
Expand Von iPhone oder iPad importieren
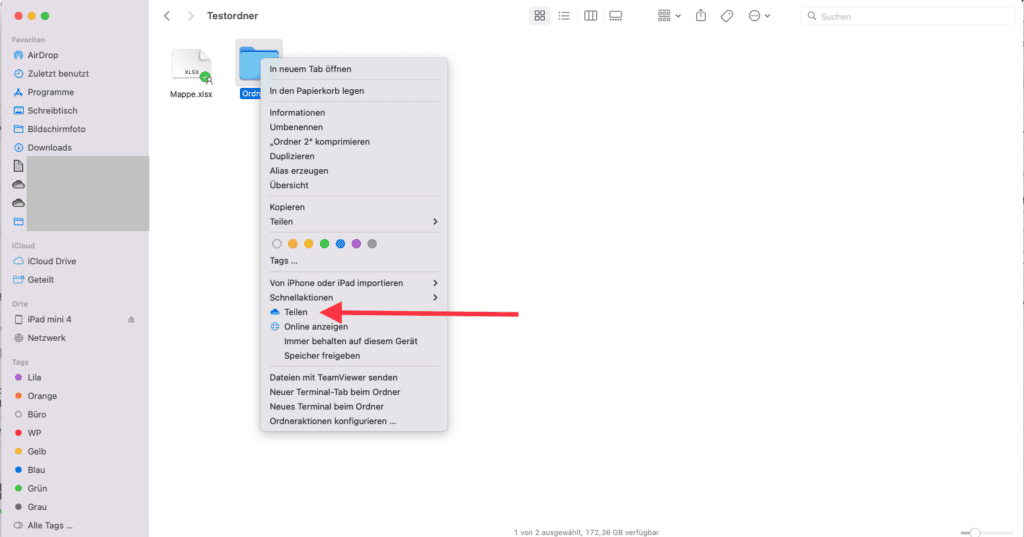354,283
